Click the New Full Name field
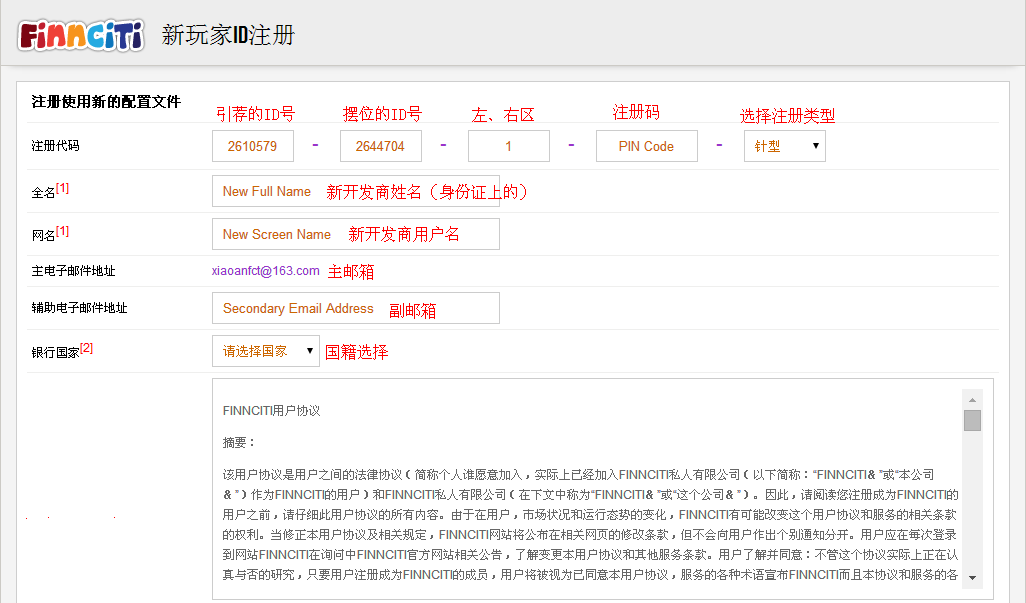 [355, 191]
